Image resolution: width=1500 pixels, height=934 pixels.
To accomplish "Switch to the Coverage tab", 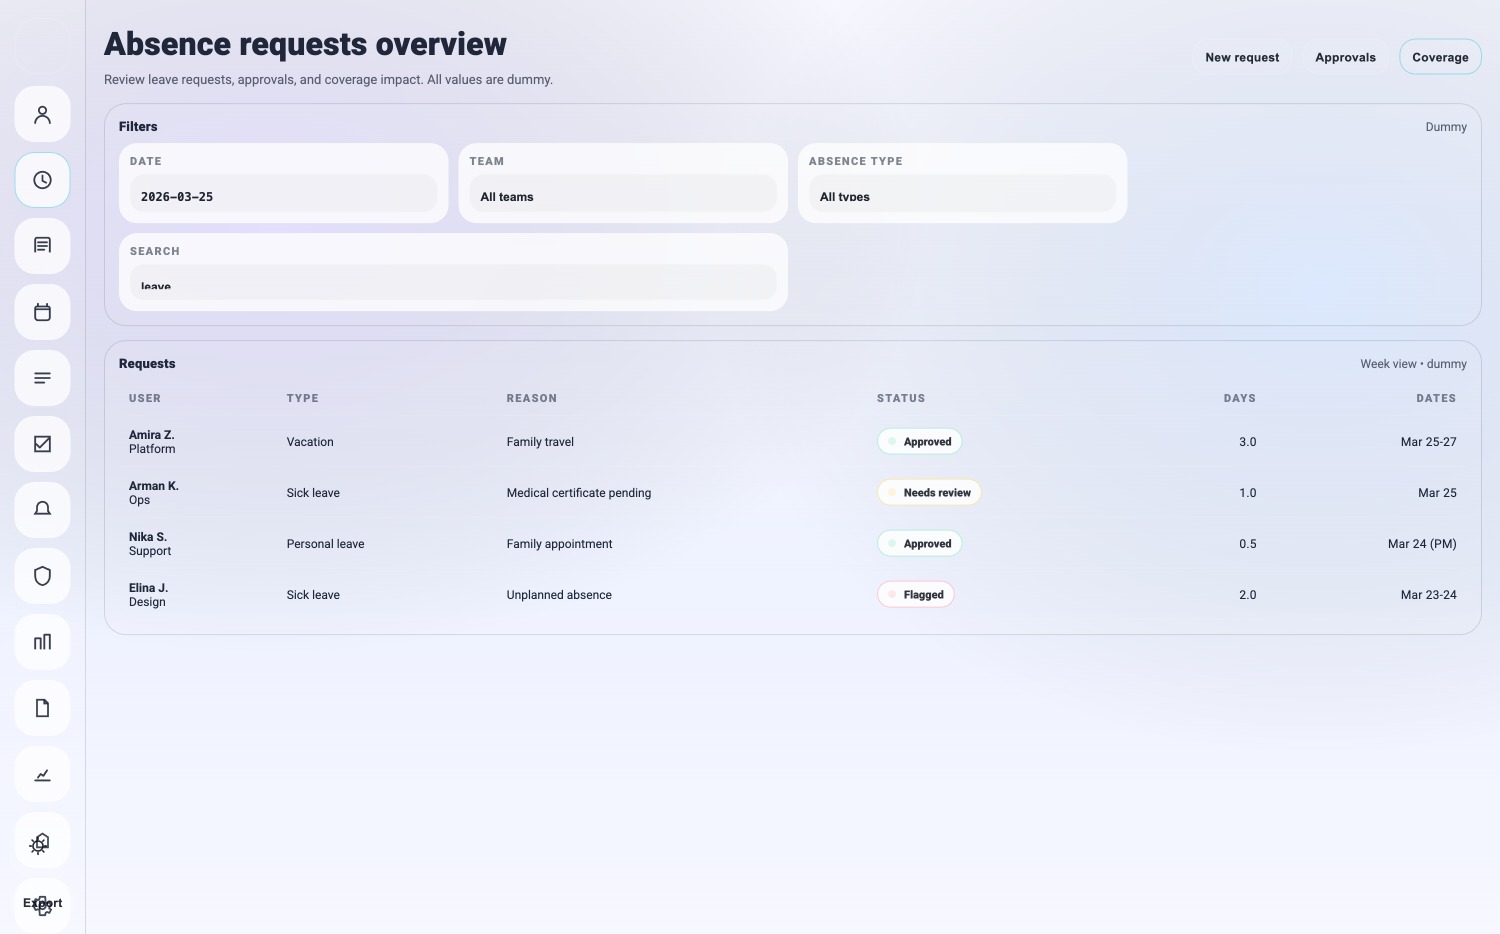I will 1440,57.
